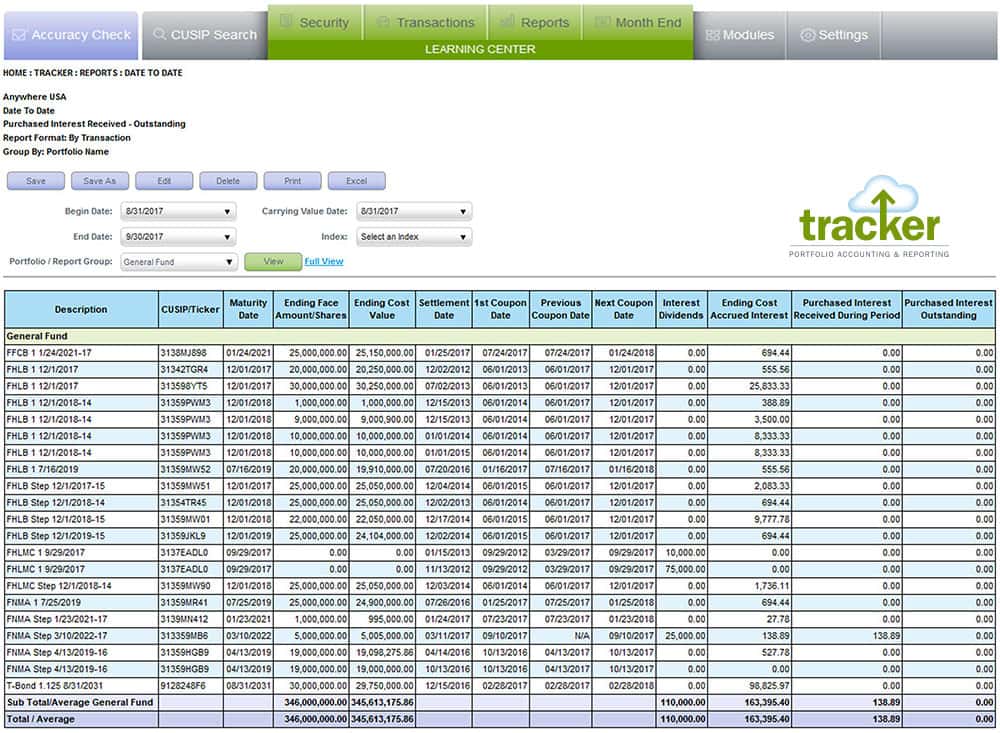Click the Security tab icon
Screen dimensions: 1000x733
[x=286, y=22]
